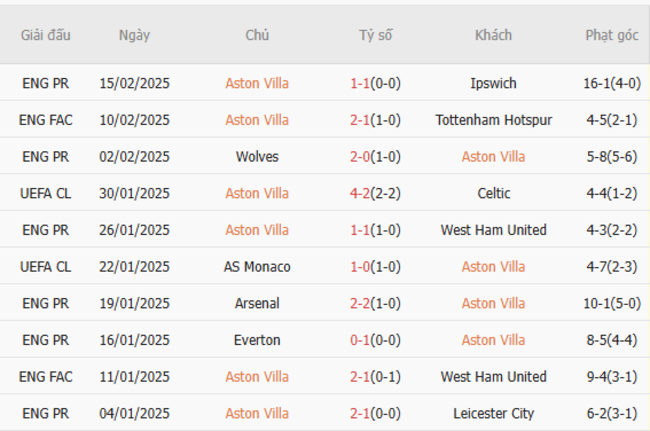Open the Arsenal team link

257,303
